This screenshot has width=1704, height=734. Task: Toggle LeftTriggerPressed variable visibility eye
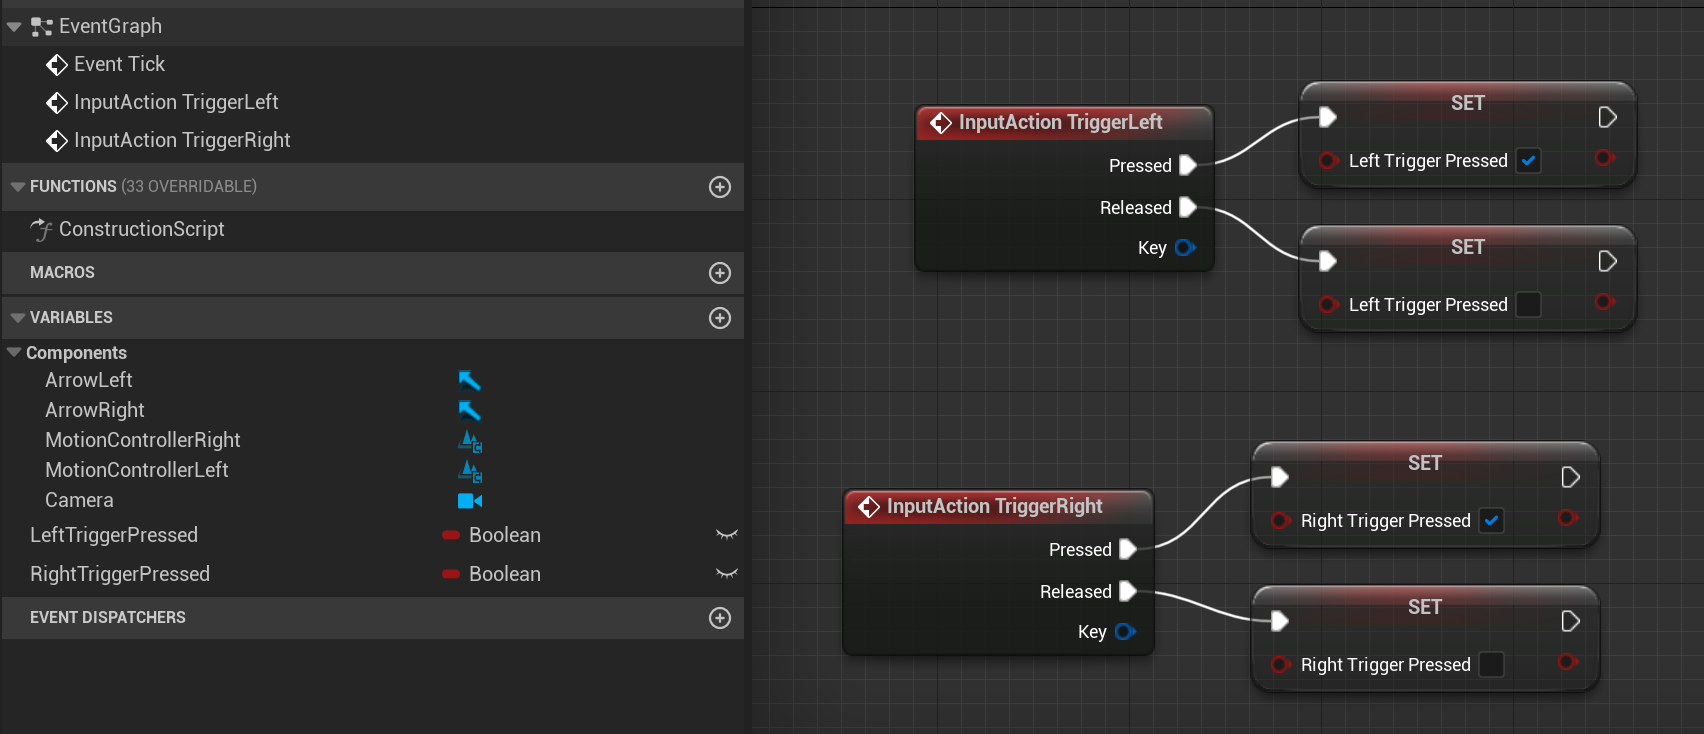727,535
